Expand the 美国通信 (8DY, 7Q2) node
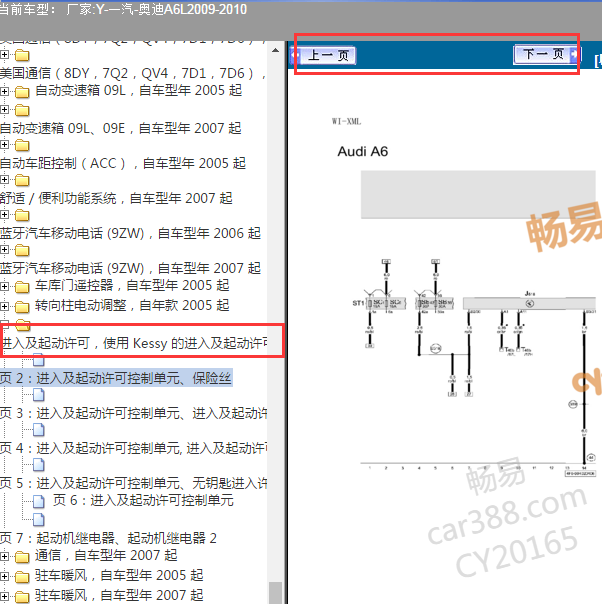This screenshot has height=604, width=602. tap(4, 55)
